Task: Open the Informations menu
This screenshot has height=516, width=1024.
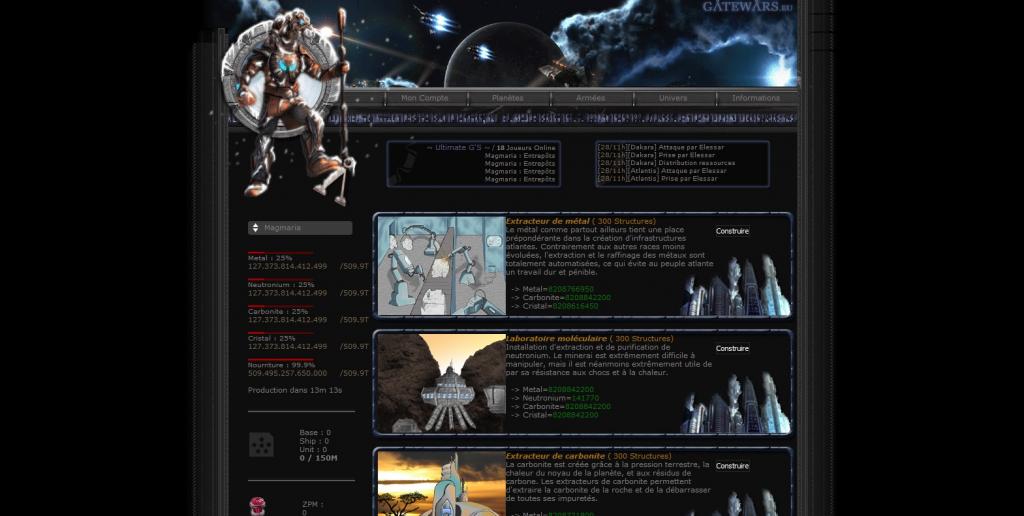Action: (756, 98)
